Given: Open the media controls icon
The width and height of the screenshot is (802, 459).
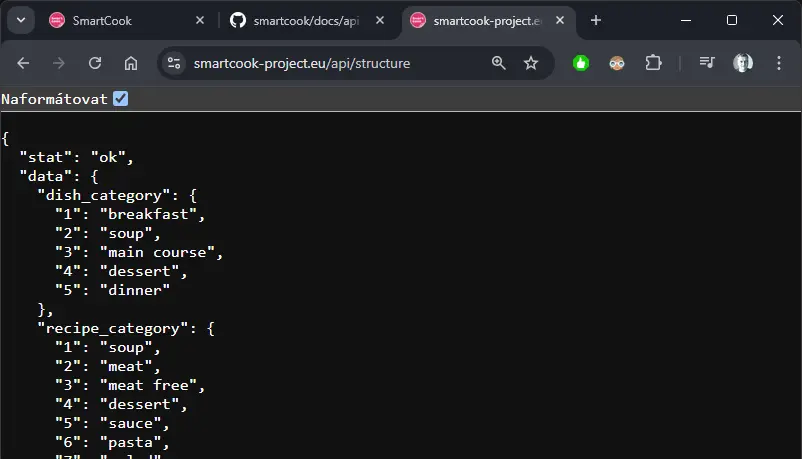Looking at the screenshot, I should click(707, 63).
